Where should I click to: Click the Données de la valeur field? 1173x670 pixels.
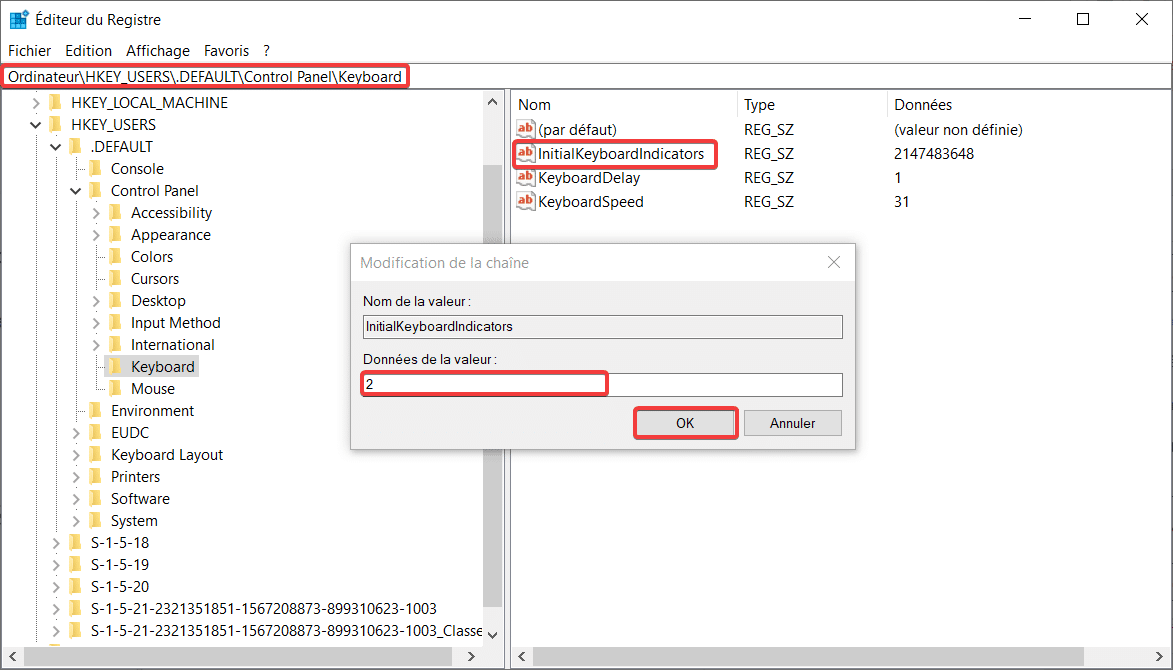pos(602,385)
